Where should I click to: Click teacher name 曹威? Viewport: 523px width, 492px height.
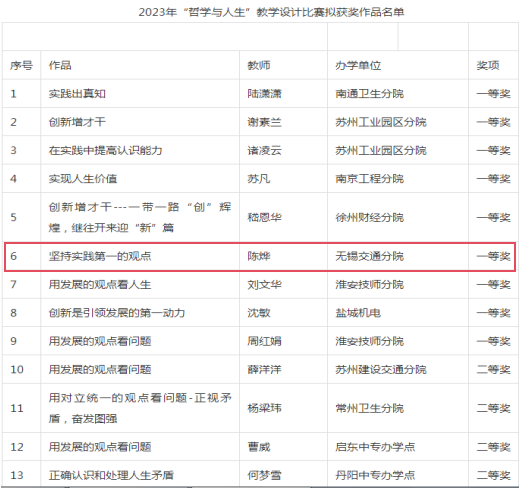pos(259,447)
